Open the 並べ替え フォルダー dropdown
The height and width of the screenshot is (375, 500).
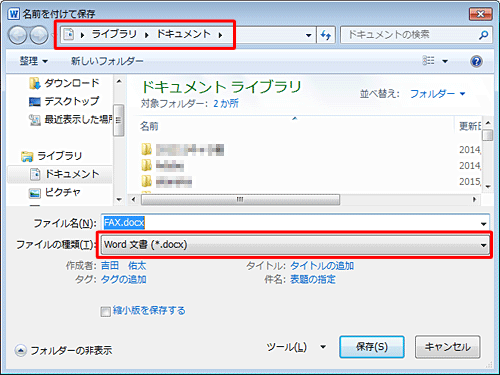point(437,94)
